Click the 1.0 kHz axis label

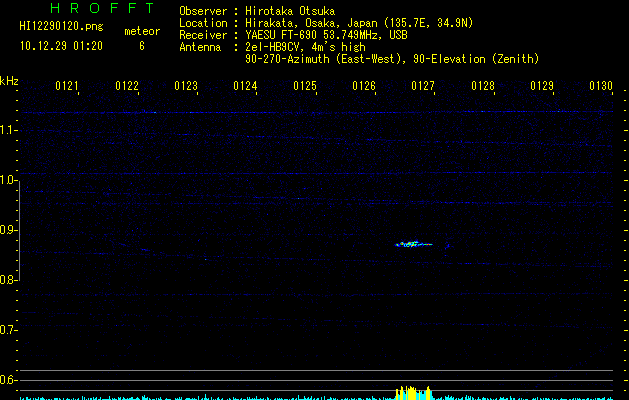(x=8, y=180)
